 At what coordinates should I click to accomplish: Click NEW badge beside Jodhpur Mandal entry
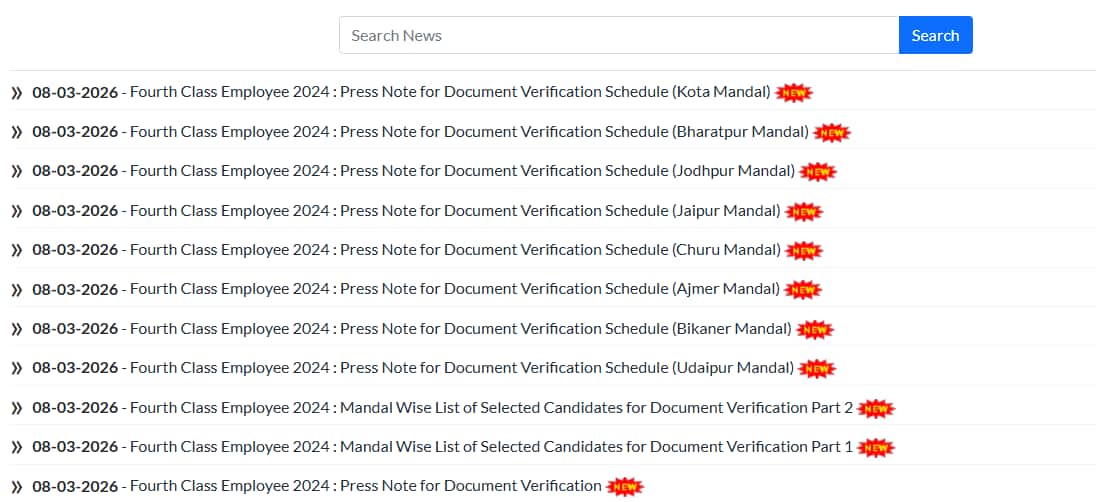818,172
